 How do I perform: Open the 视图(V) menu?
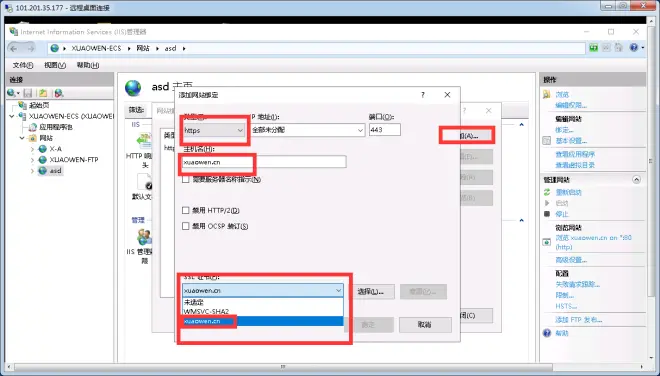coord(55,65)
